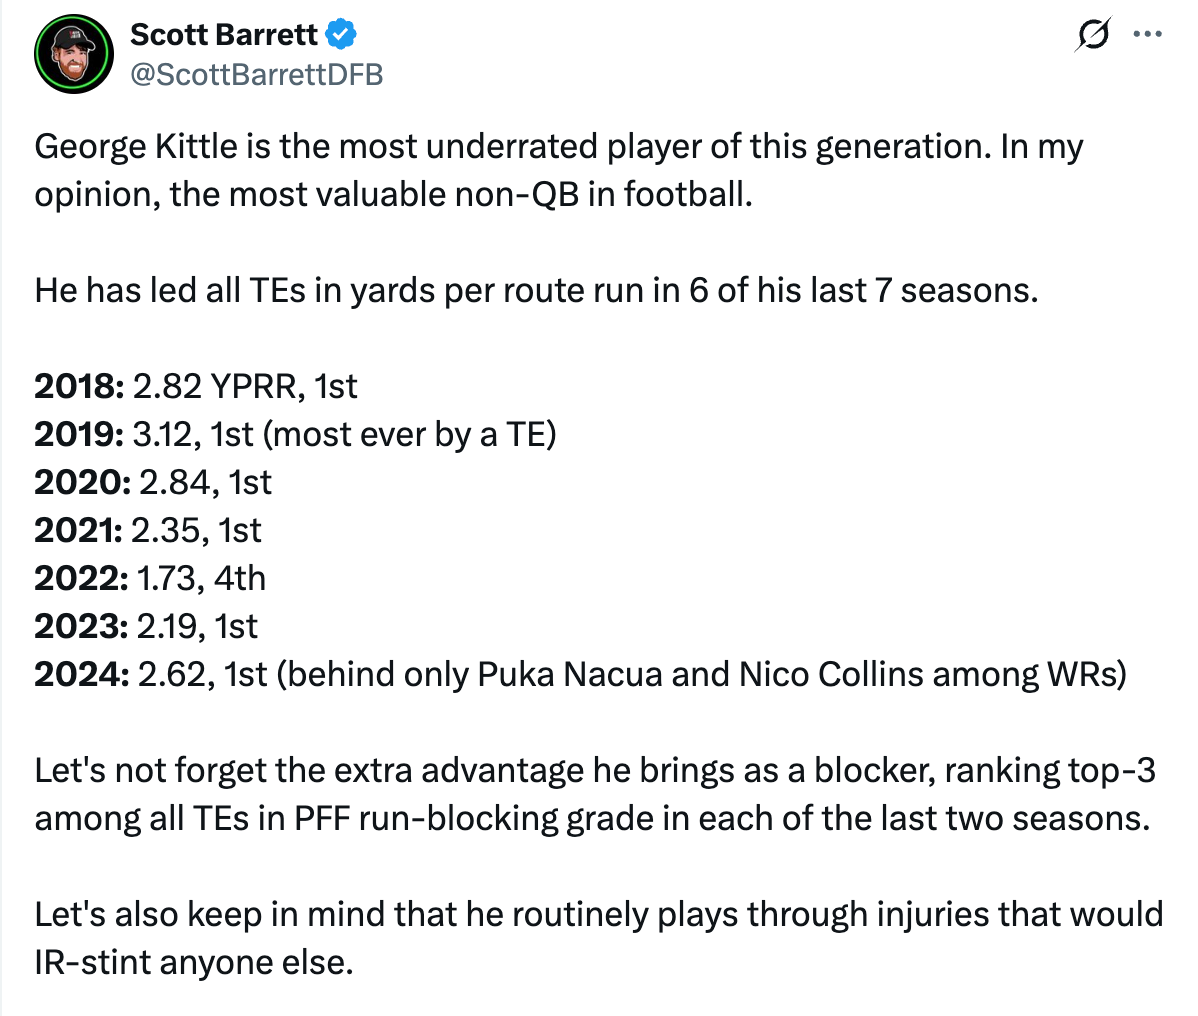
Task: Click the bold 2022: year label
Action: [x=81, y=578]
